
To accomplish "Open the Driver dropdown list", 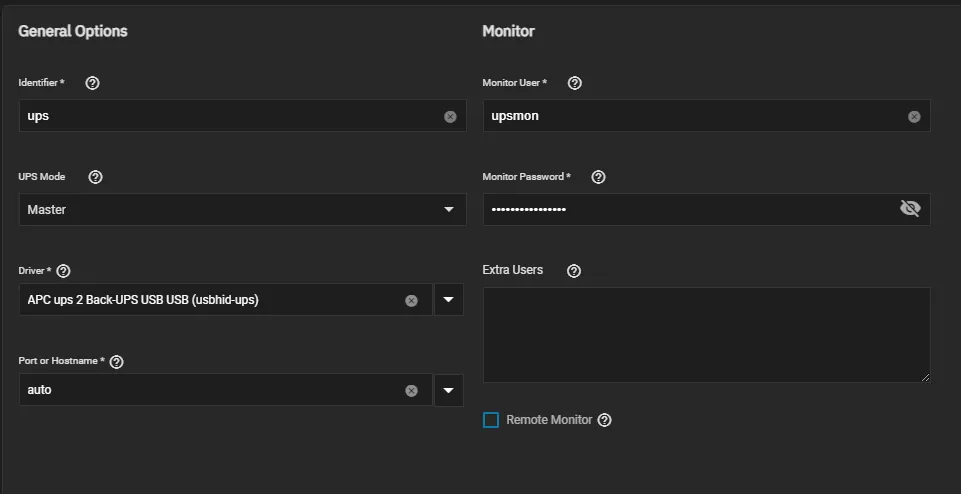I will tap(448, 300).
